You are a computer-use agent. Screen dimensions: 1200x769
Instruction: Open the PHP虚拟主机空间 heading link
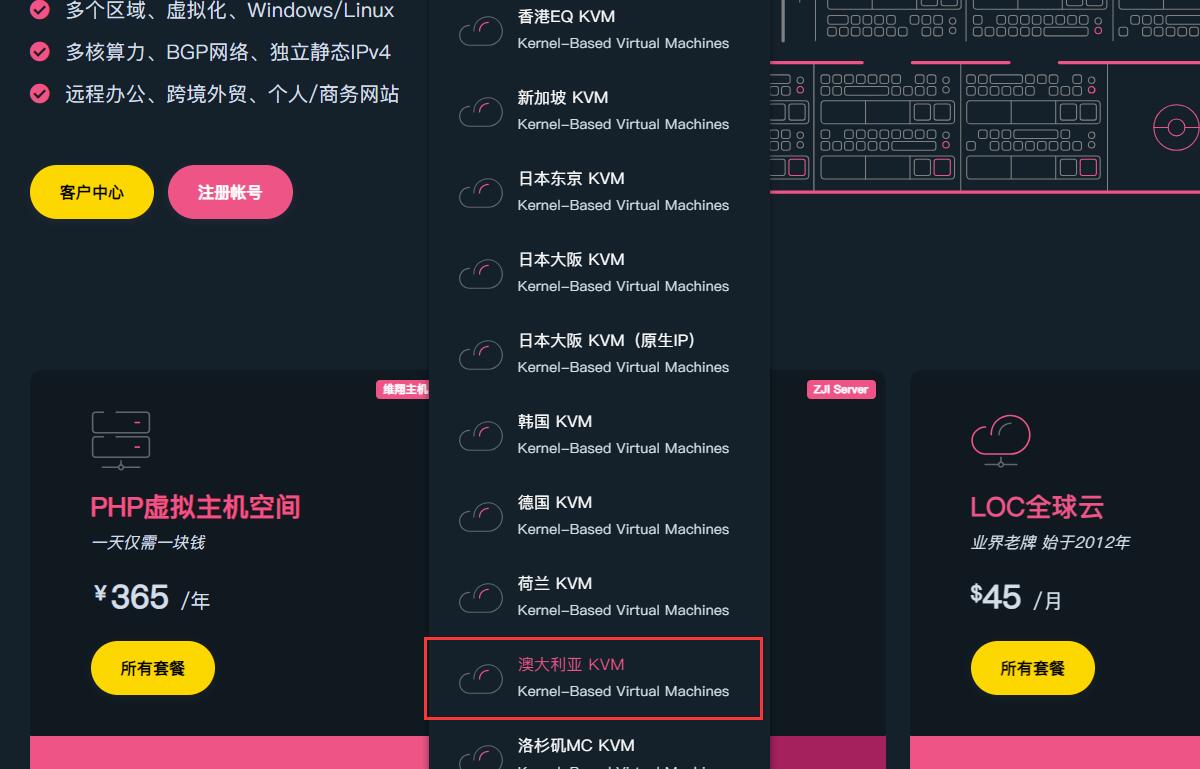195,507
